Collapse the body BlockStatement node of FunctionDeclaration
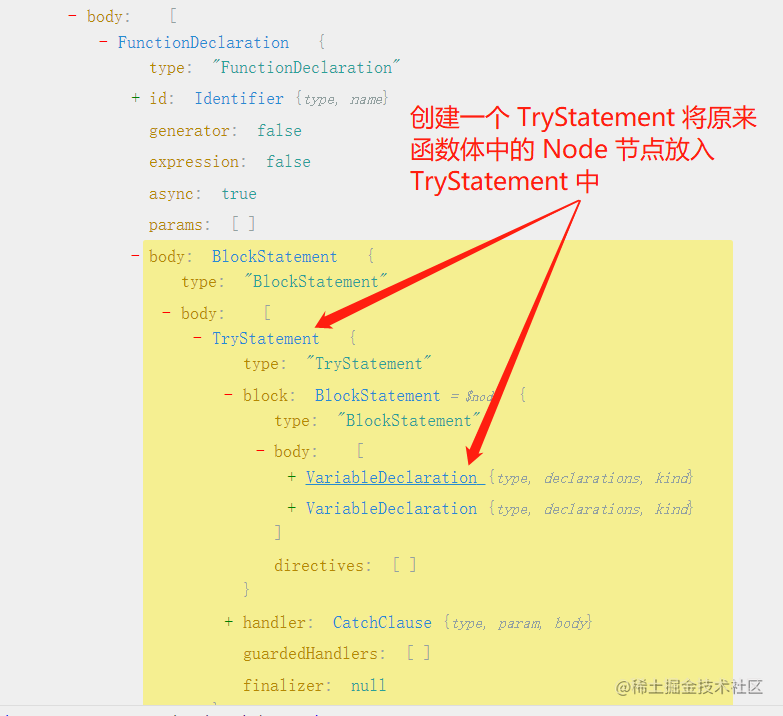 pyautogui.click(x=135, y=256)
